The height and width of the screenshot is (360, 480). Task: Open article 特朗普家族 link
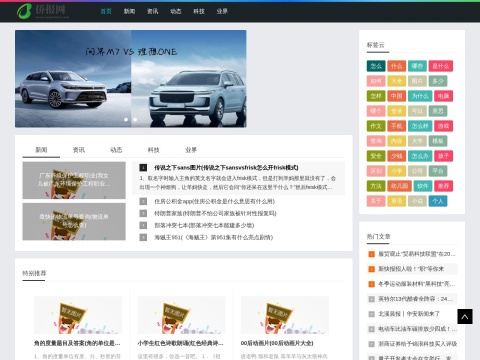(x=215, y=213)
